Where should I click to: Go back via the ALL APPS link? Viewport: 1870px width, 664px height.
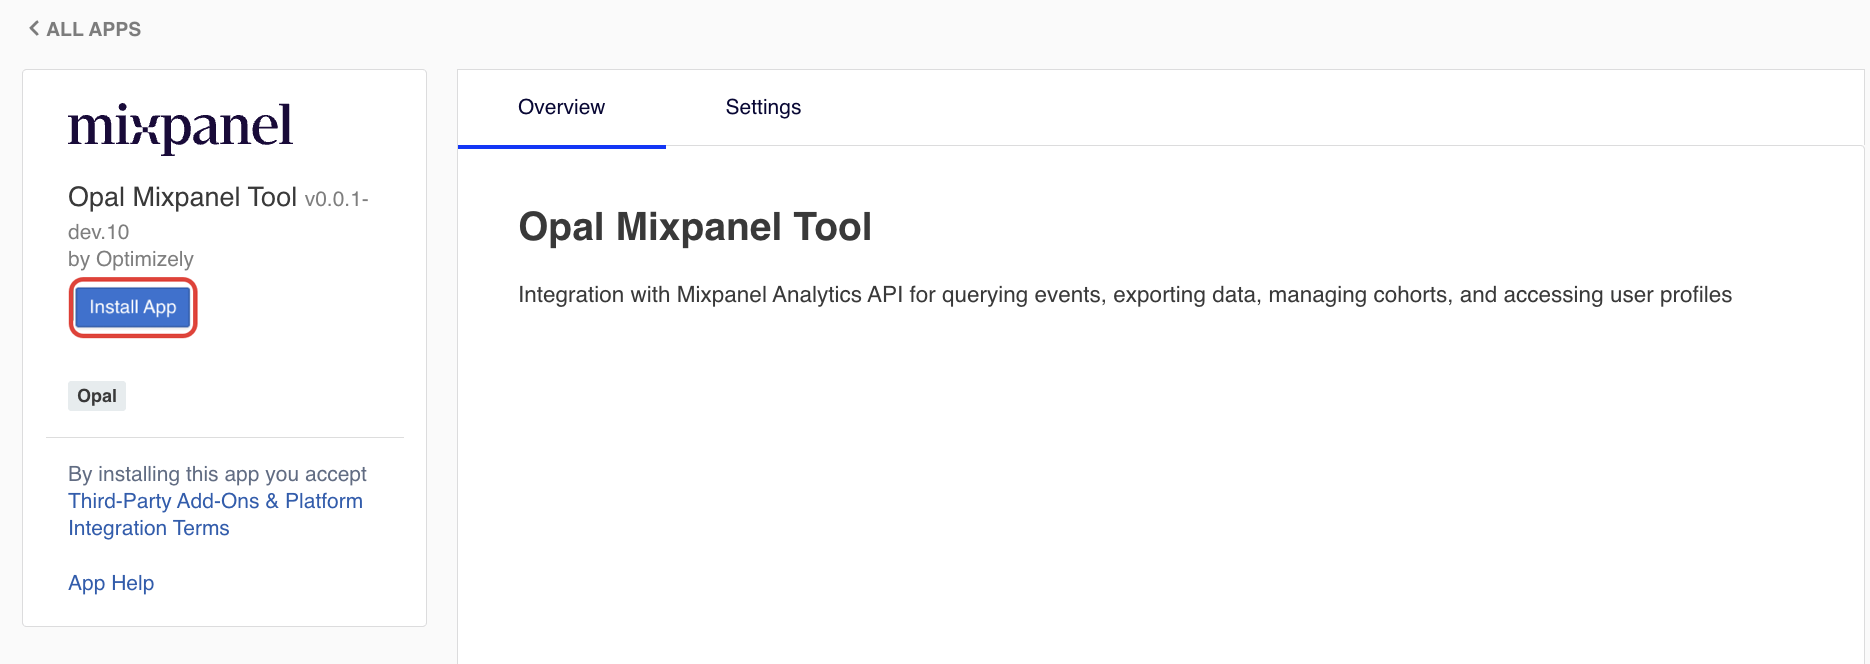click(93, 29)
